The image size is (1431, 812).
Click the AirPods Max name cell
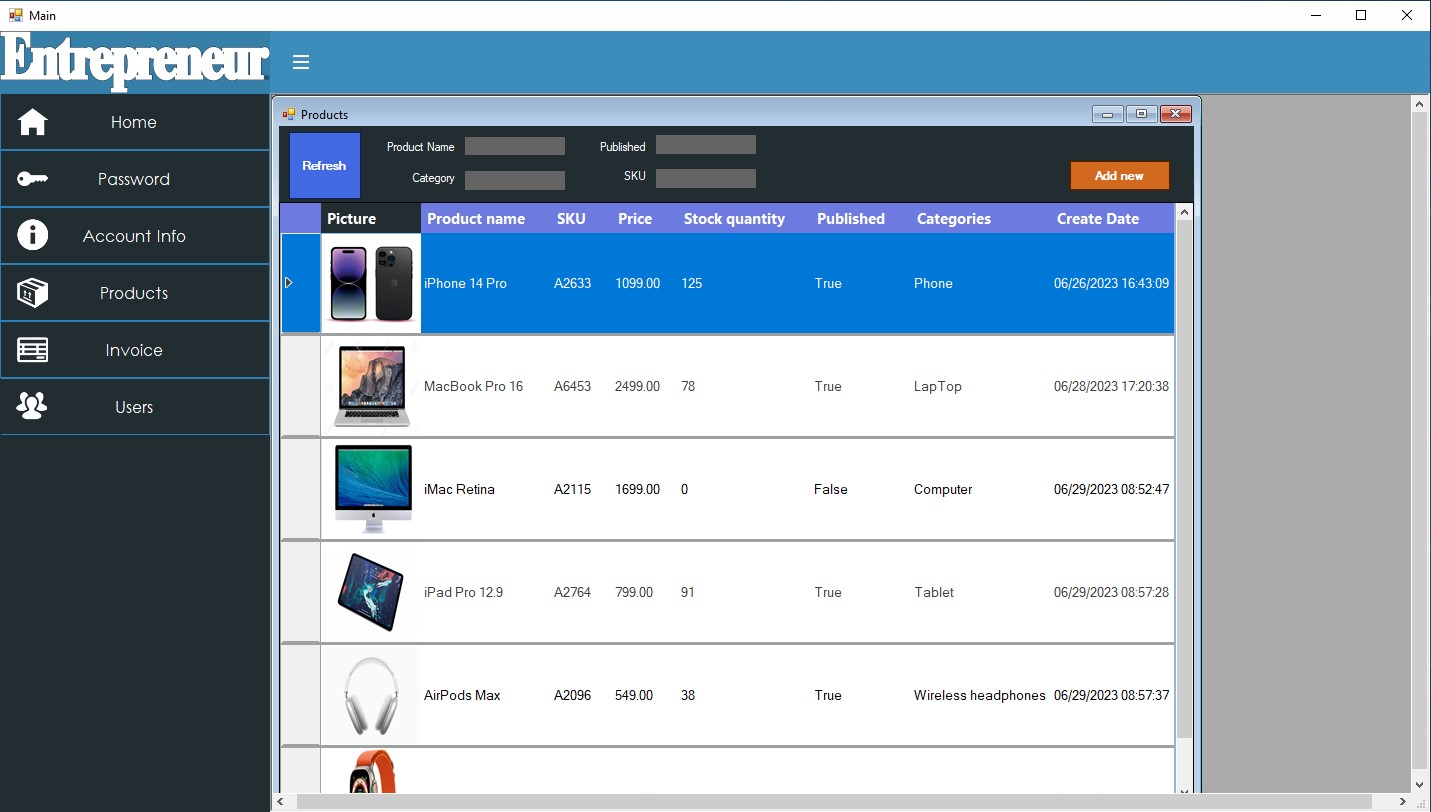(486, 695)
